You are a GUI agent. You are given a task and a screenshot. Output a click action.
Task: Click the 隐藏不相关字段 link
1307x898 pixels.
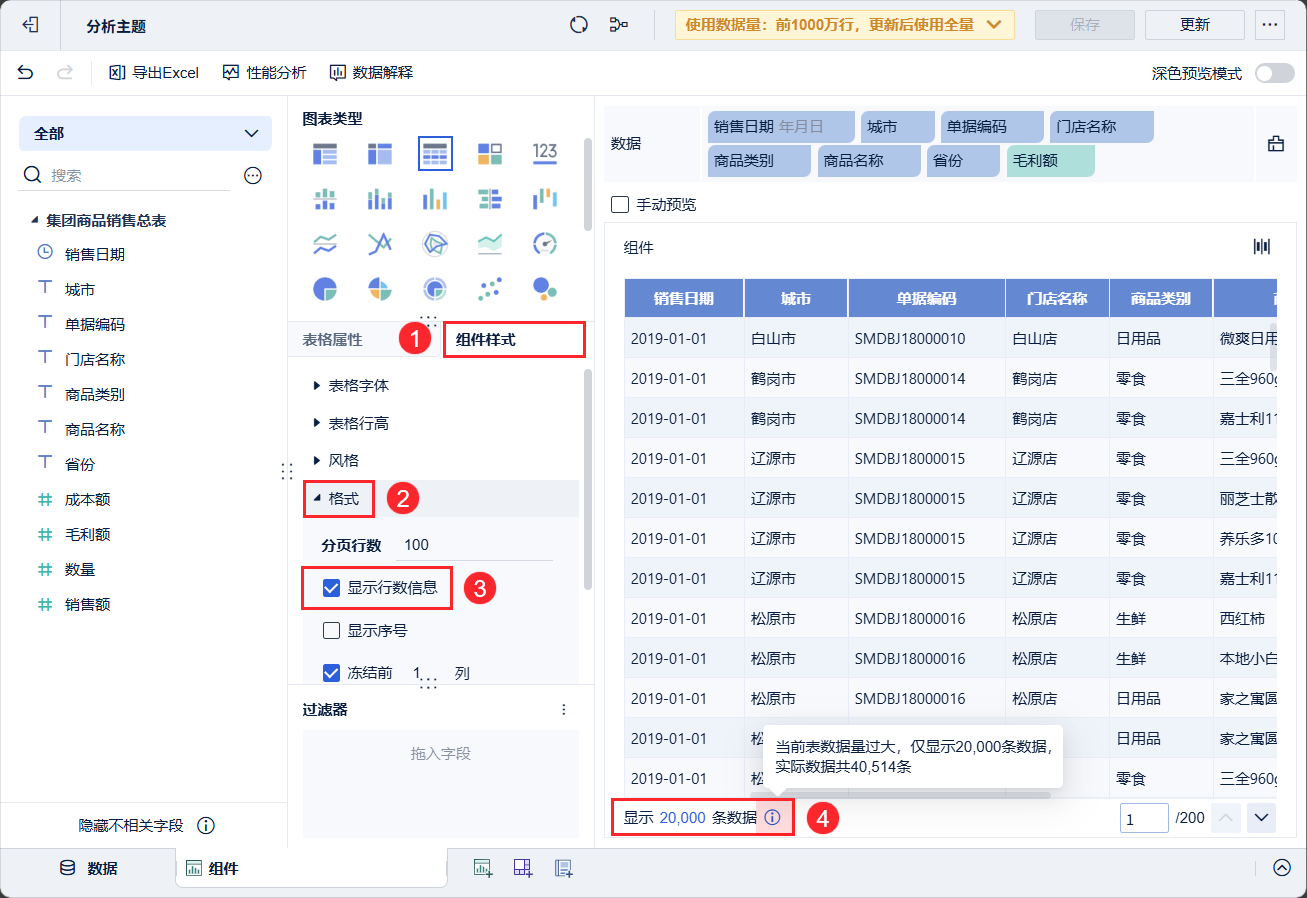pos(131,826)
